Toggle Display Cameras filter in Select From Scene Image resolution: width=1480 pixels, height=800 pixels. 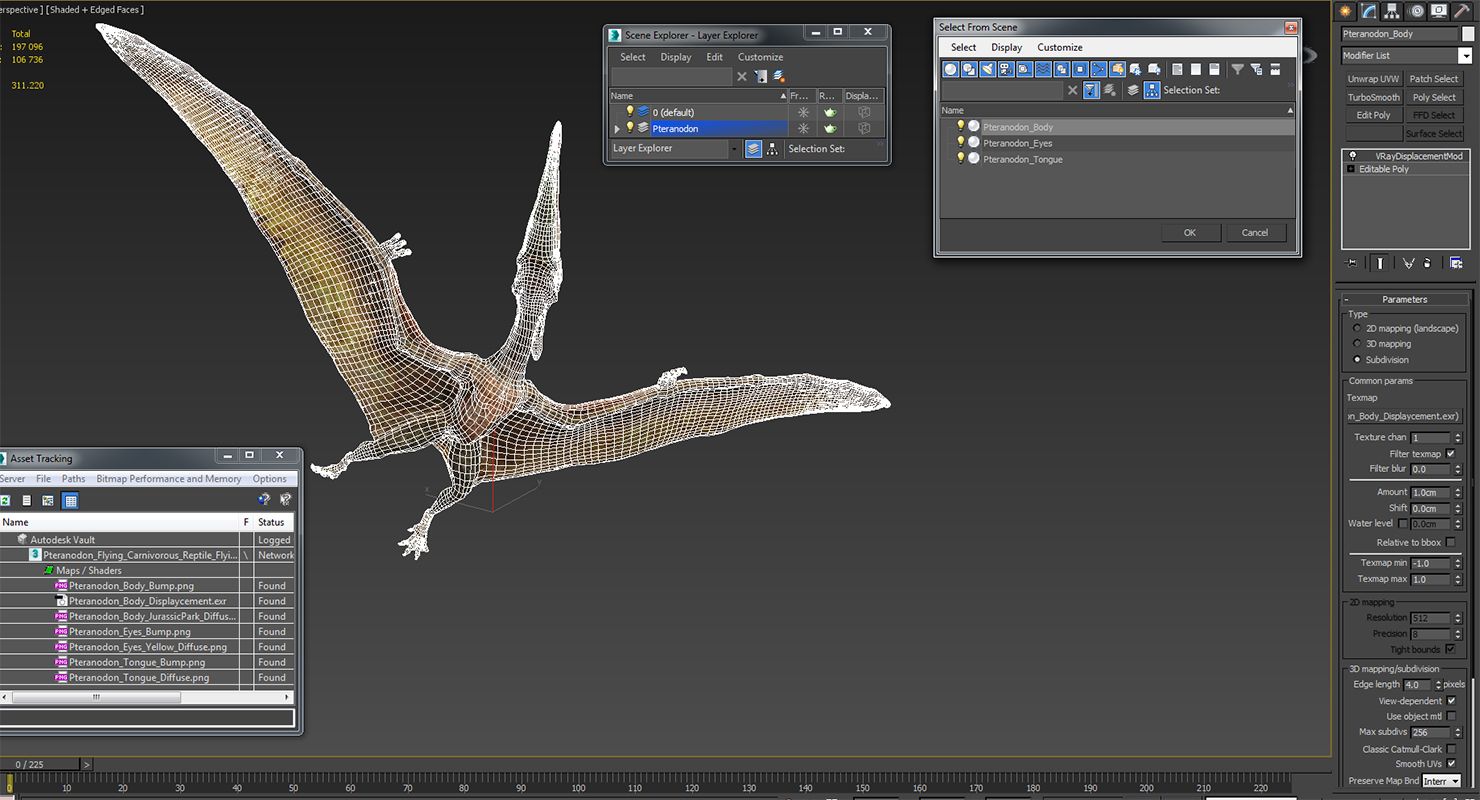point(1006,69)
